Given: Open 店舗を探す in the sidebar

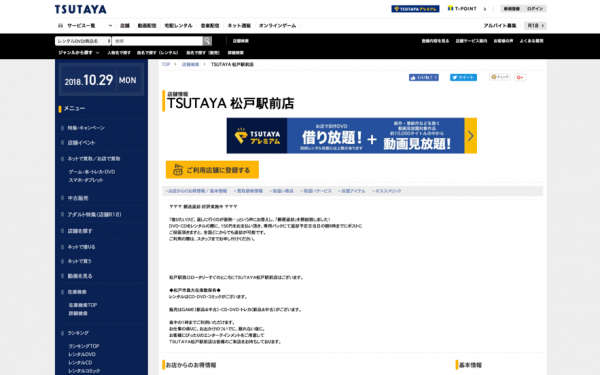Looking at the screenshot, I should (80, 231).
